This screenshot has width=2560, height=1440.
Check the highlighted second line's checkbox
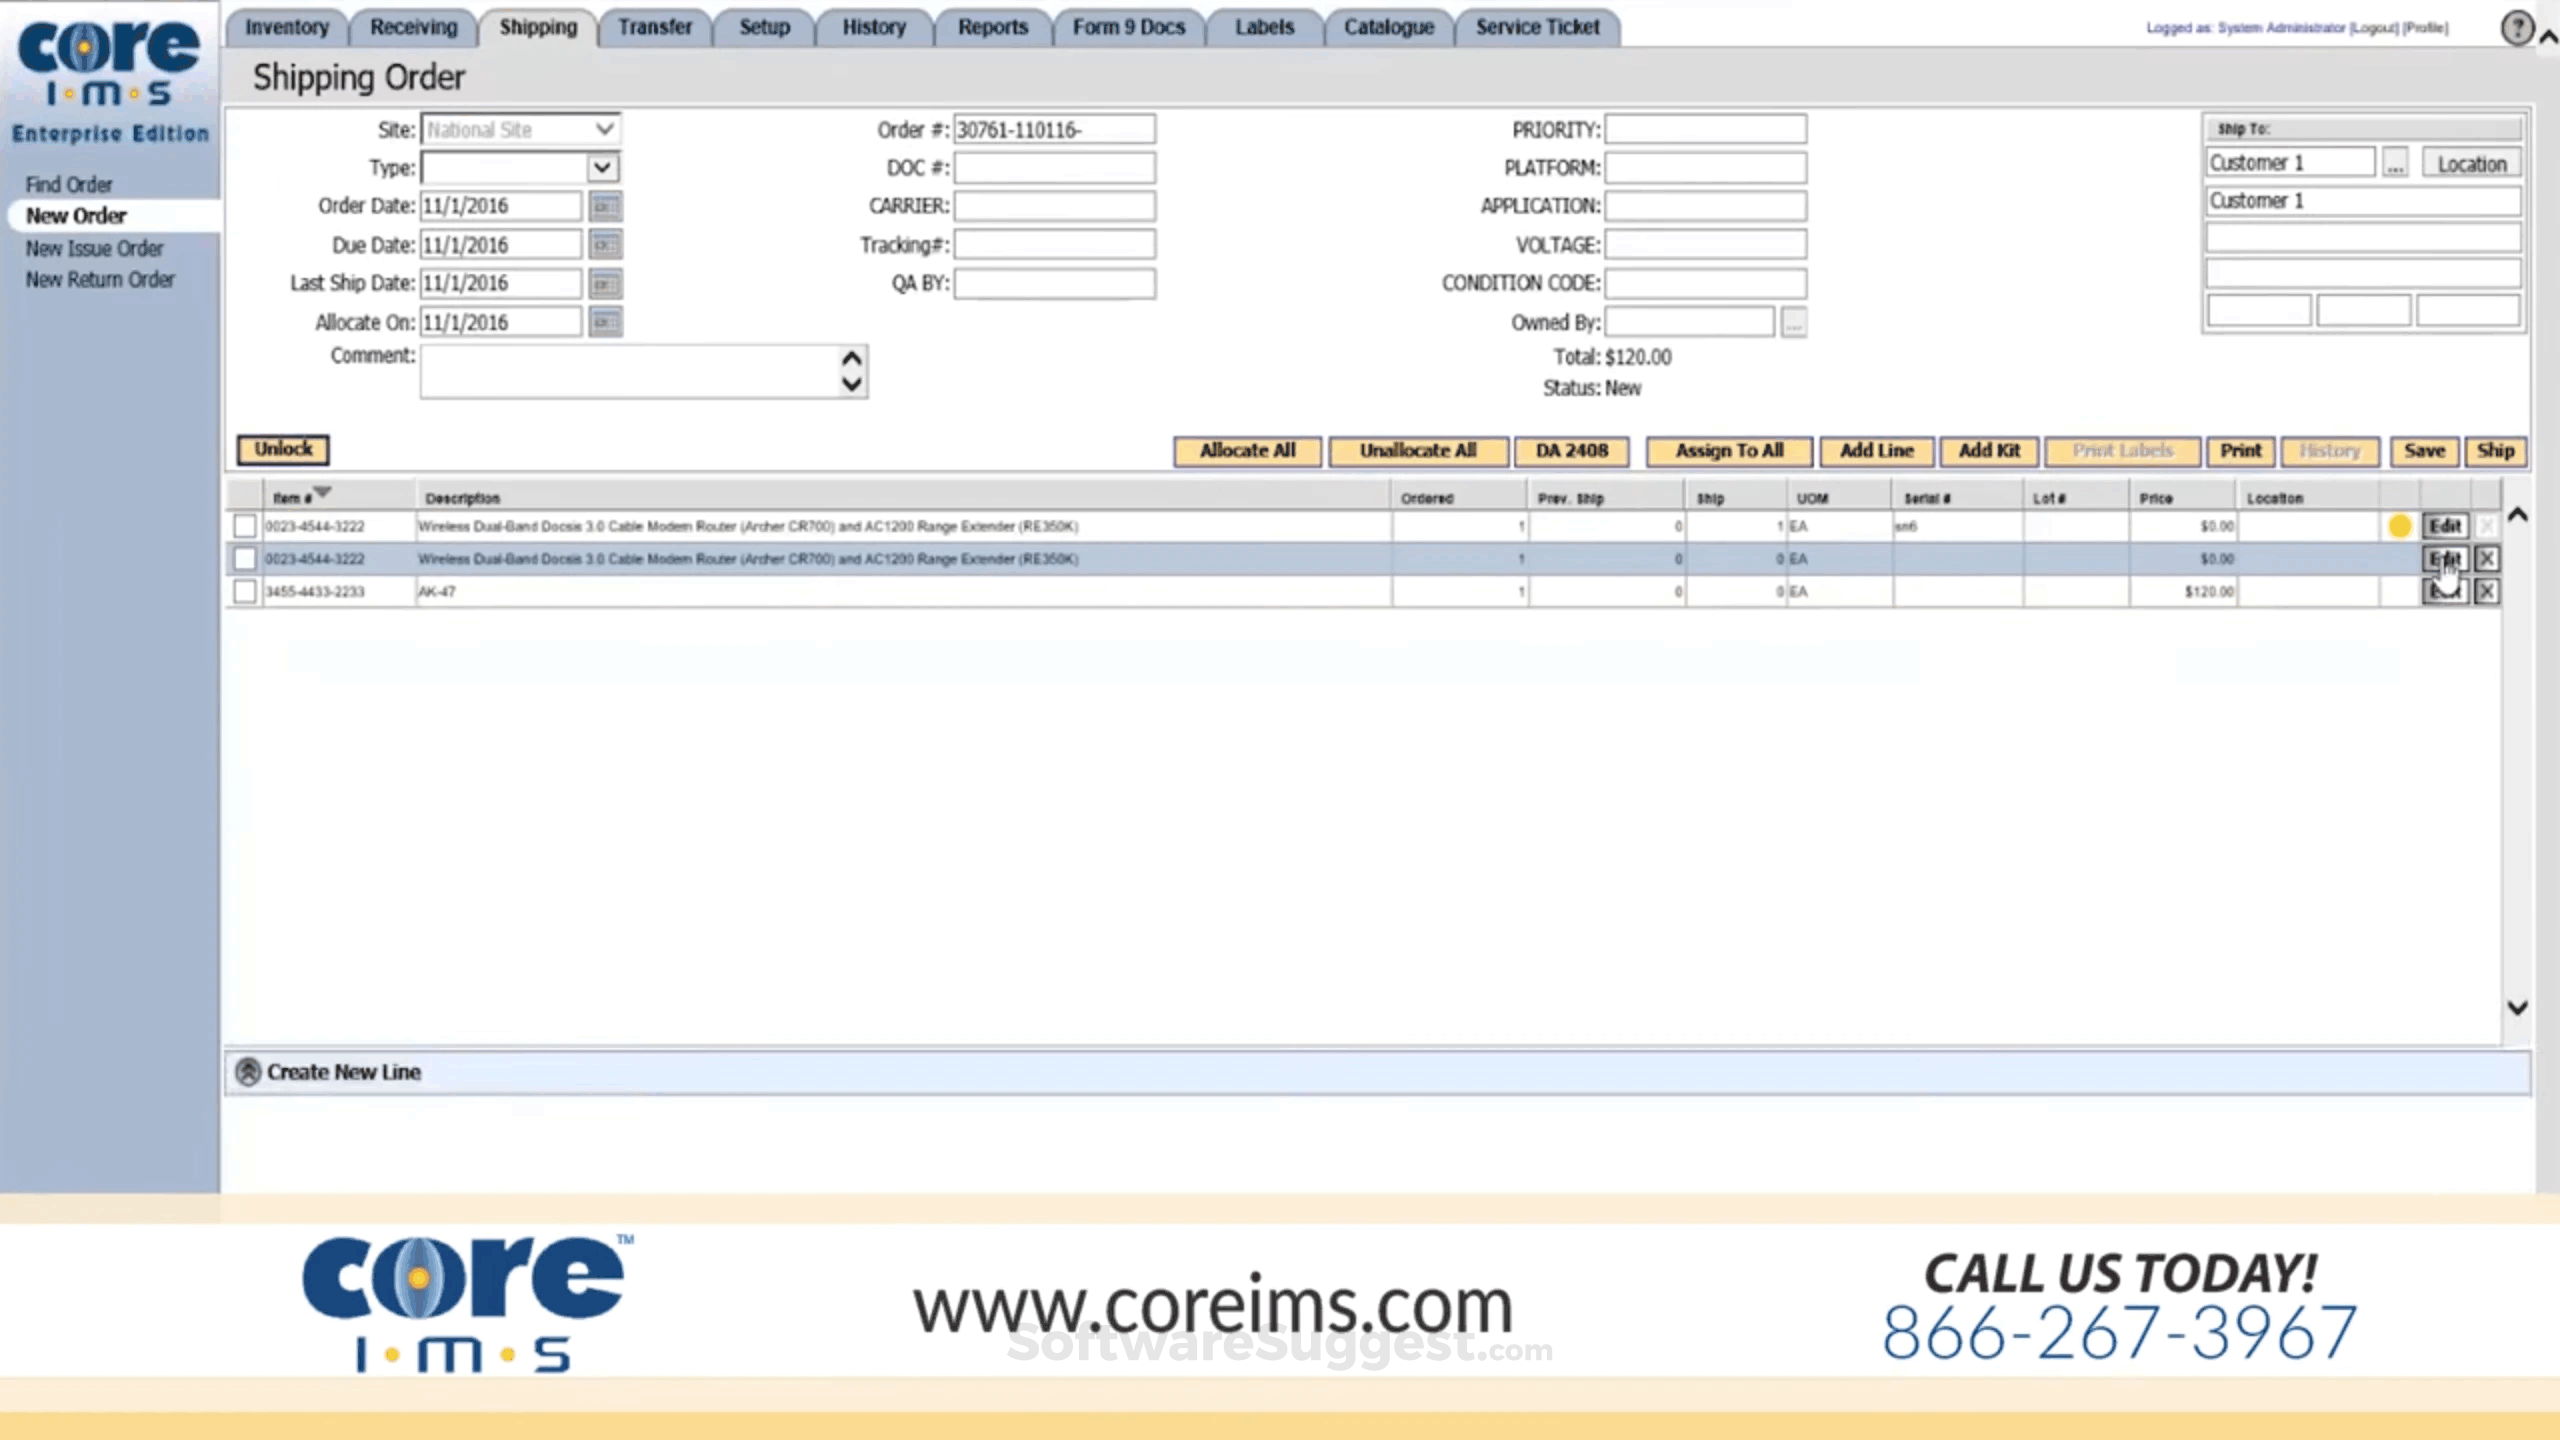(x=244, y=558)
